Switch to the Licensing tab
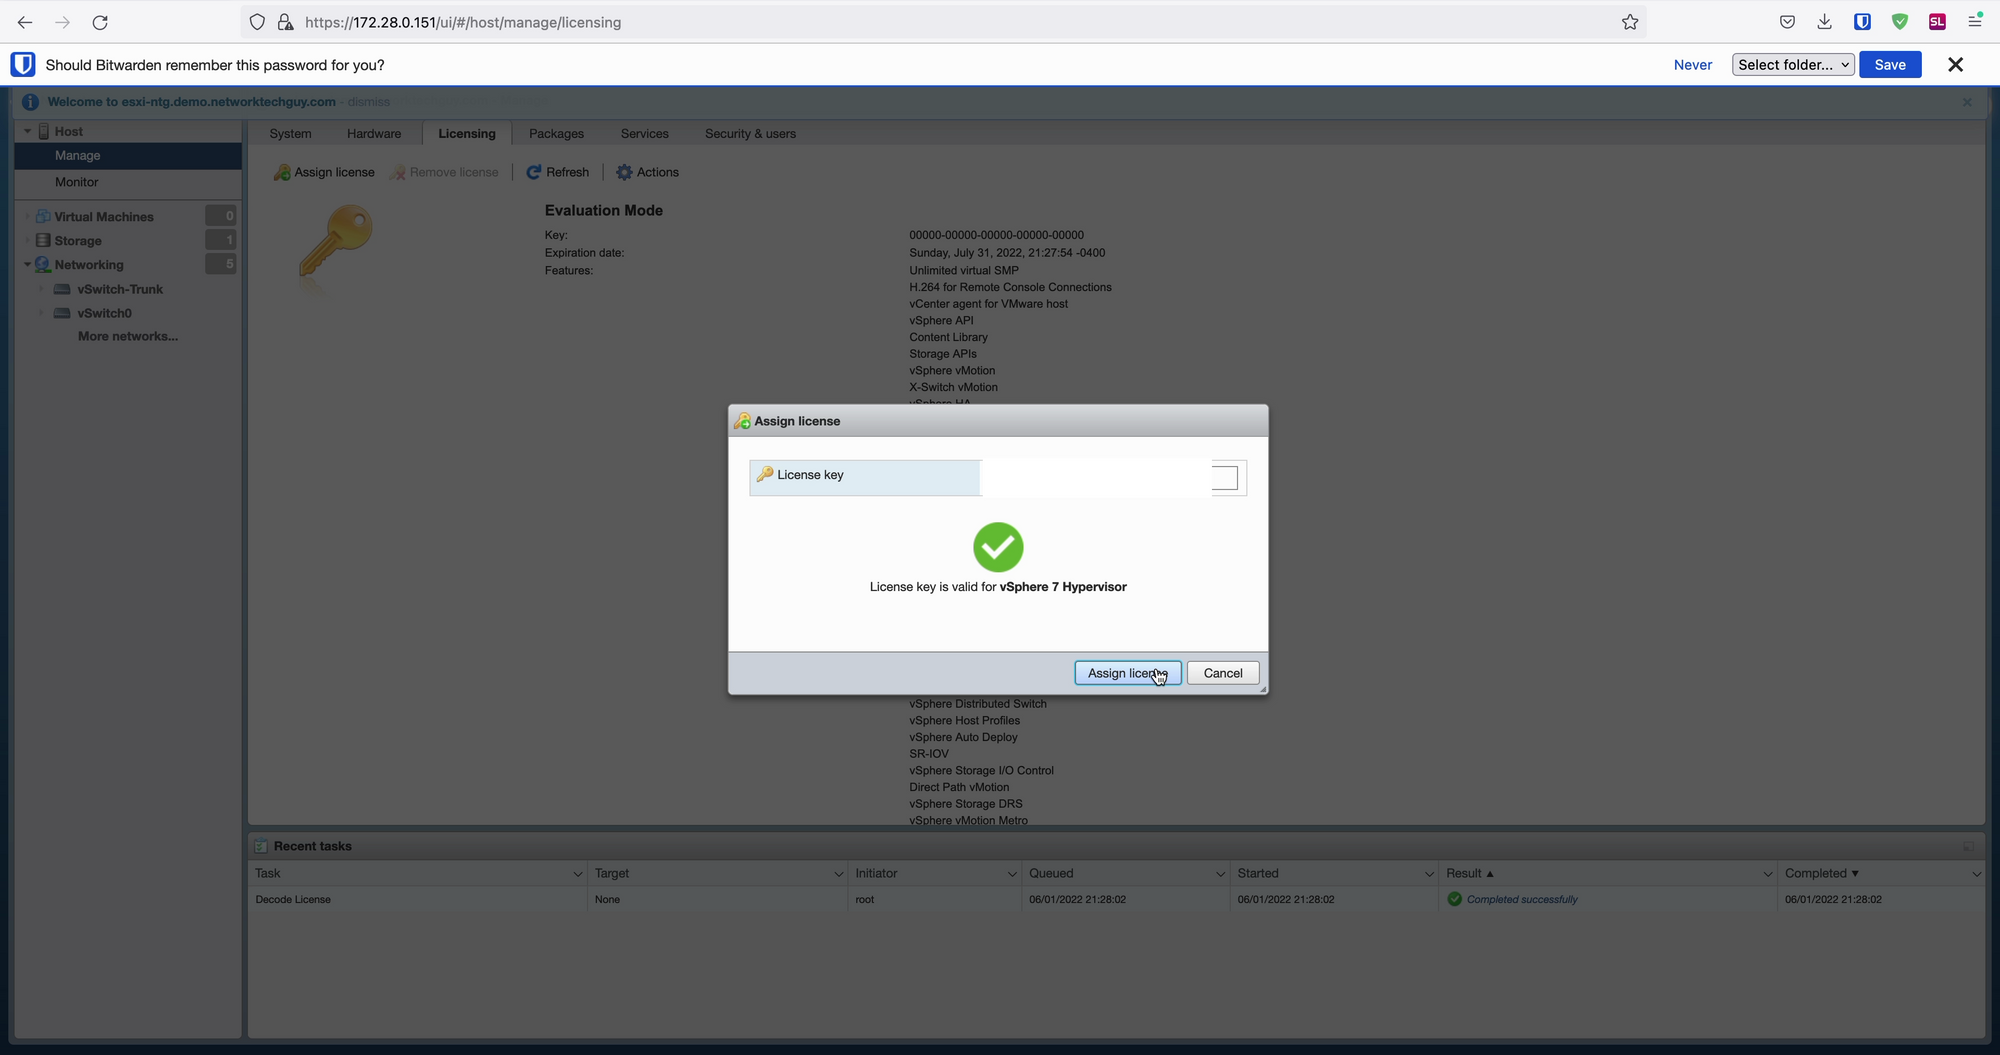The width and height of the screenshot is (2000, 1055). coord(467,134)
